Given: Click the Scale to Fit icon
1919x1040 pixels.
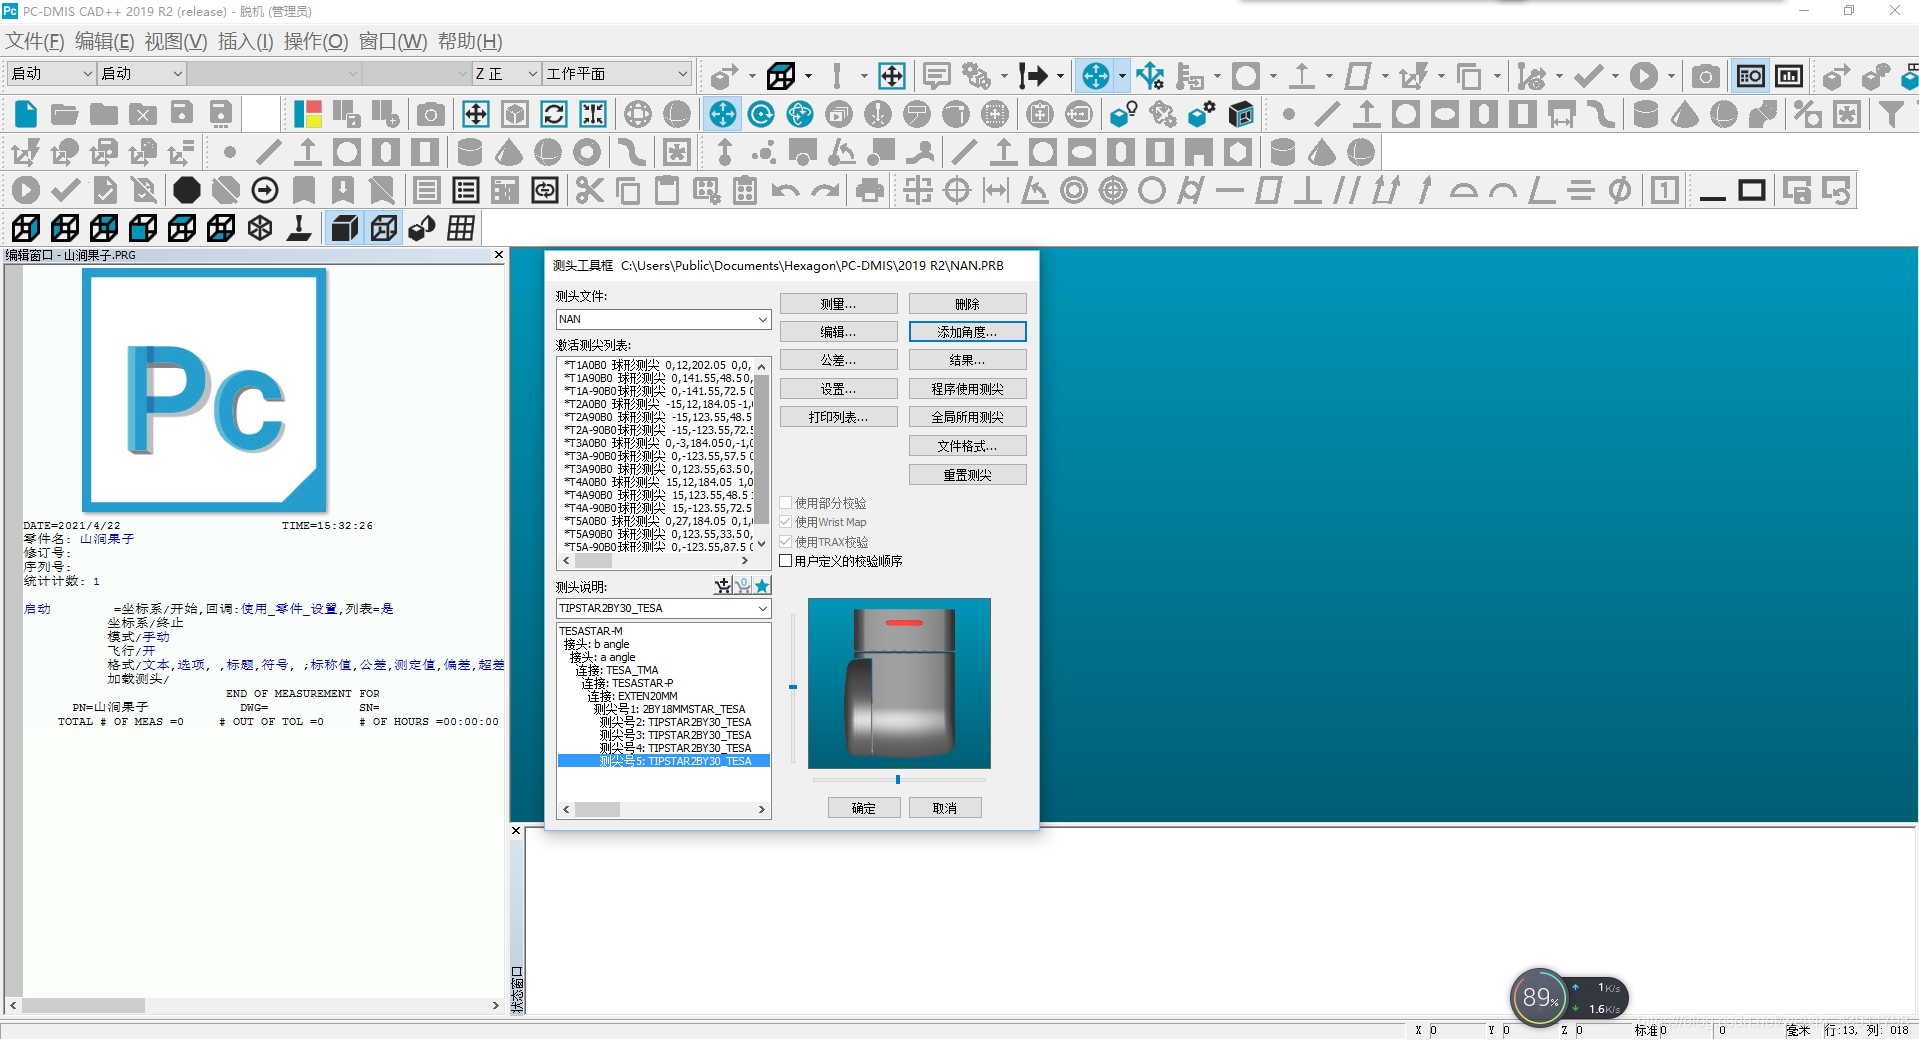Looking at the screenshot, I should [476, 114].
